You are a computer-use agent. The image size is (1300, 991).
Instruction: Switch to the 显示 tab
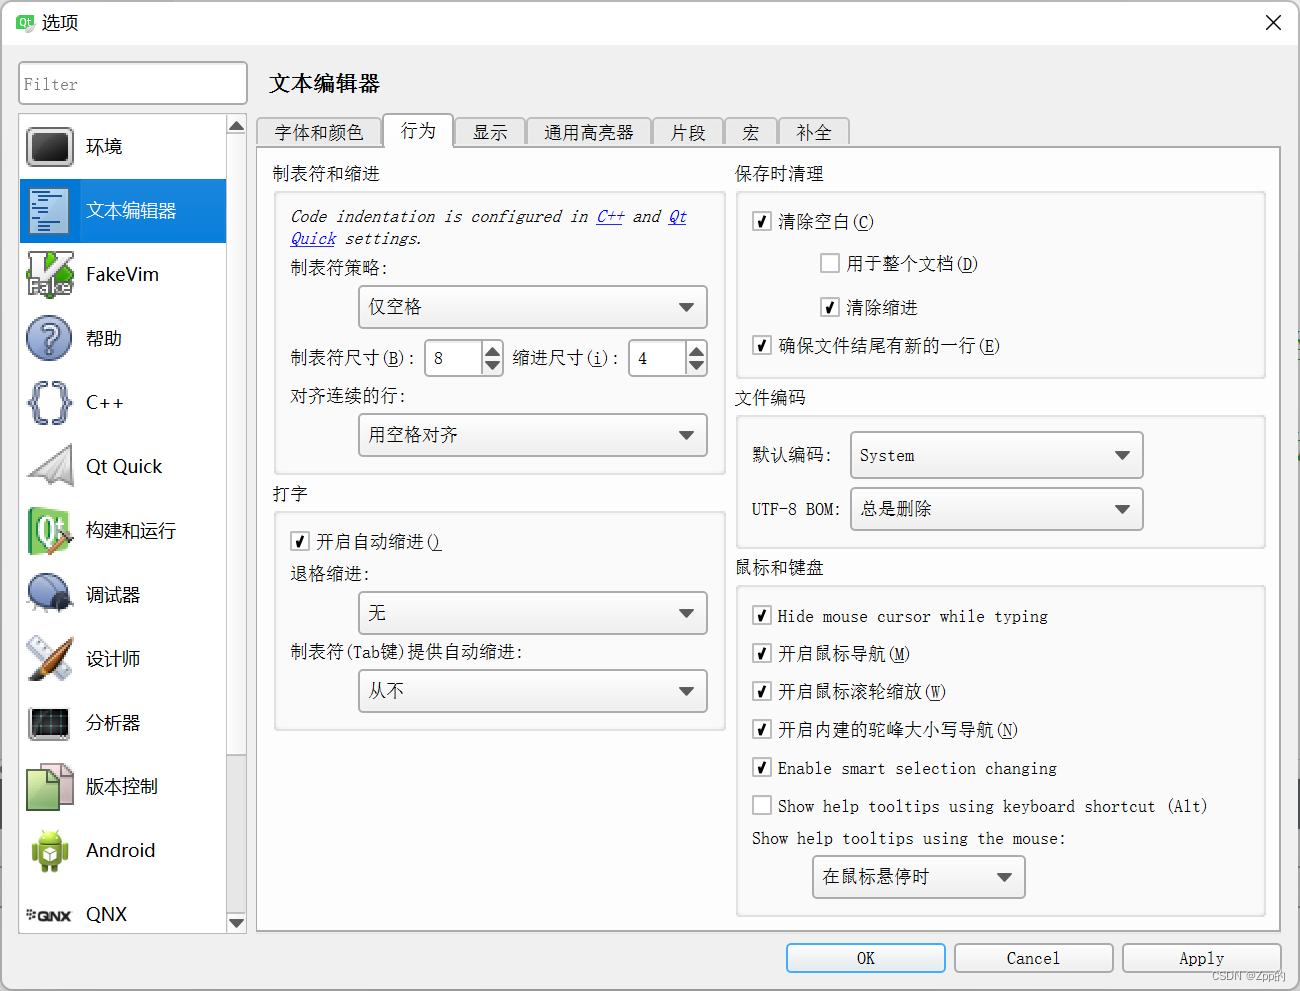(489, 131)
